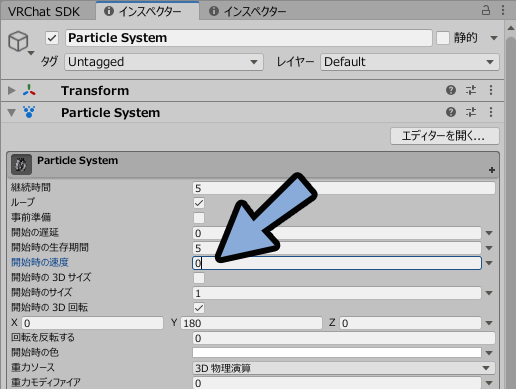Screen dimensions: 516x389
Task: Open 3D rotation mode dropdown arrow
Action: [x=489, y=323]
